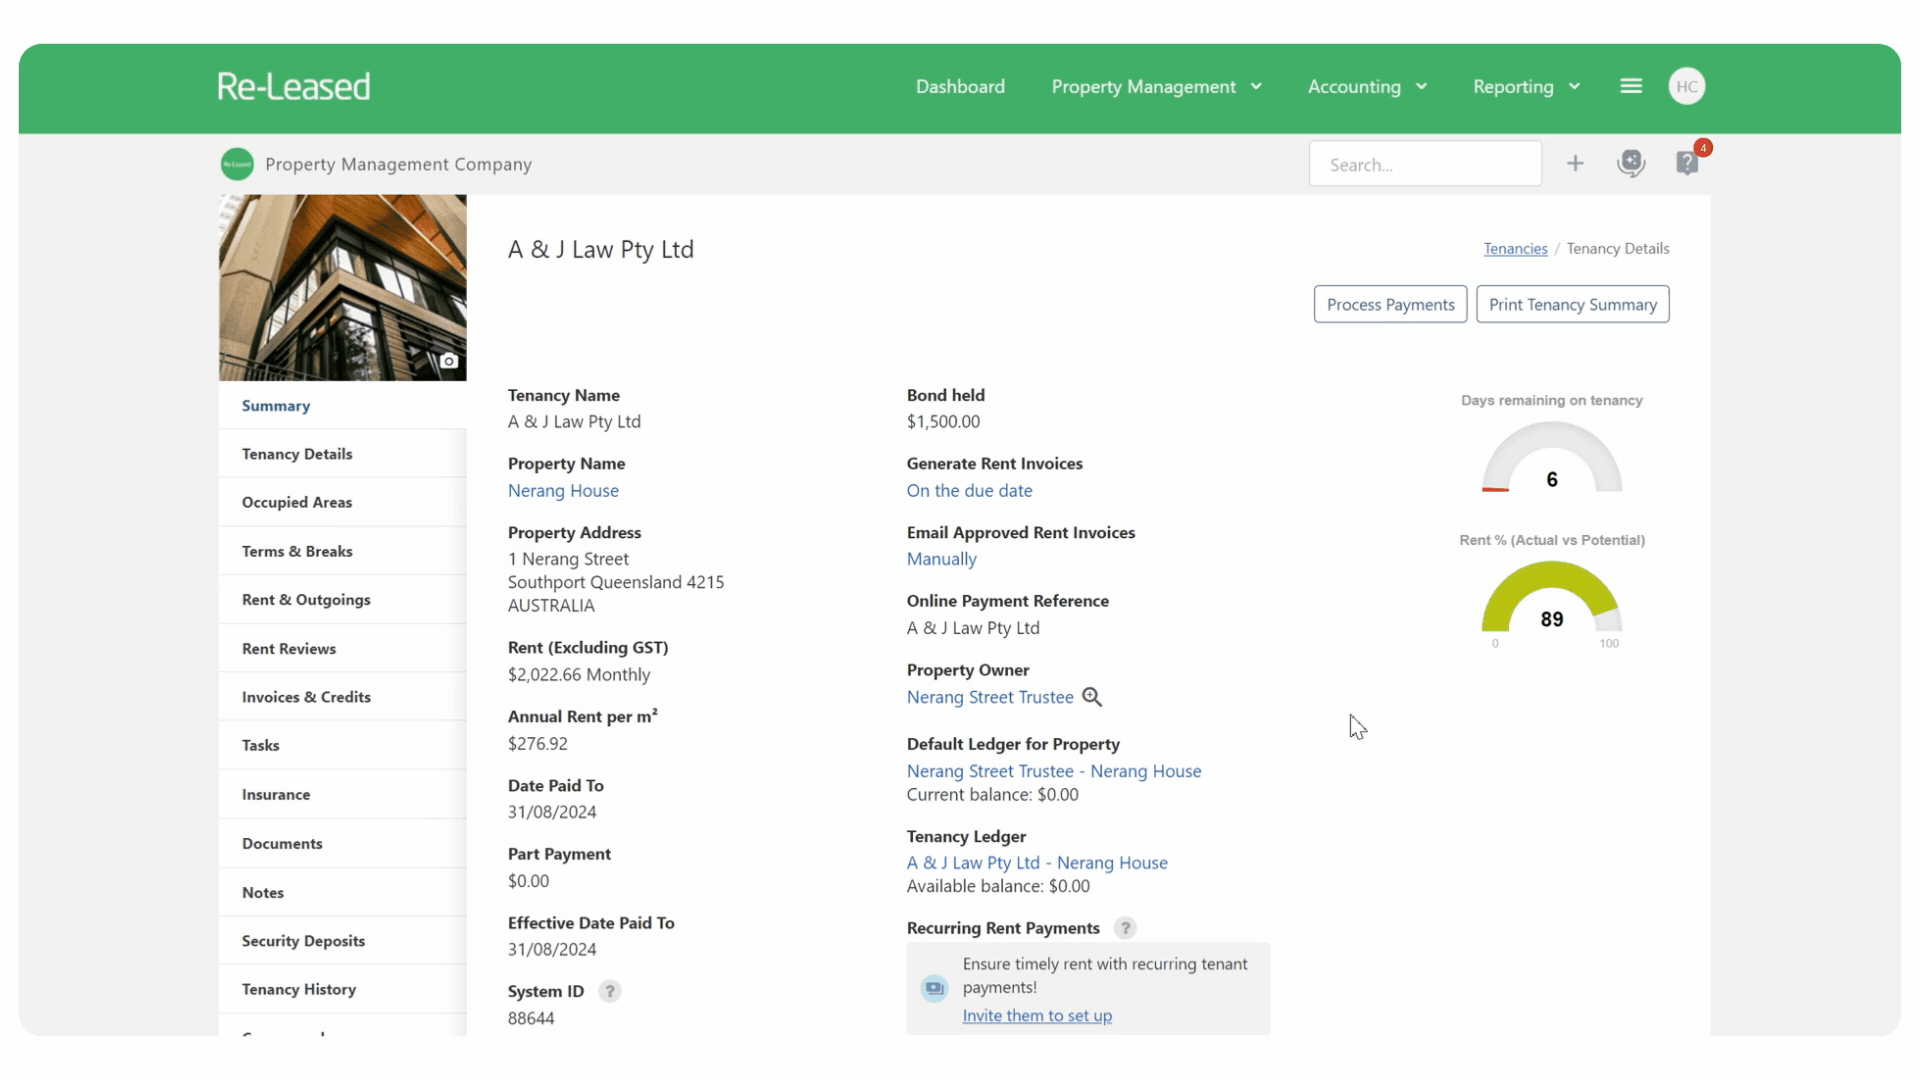Change the property photo via camera icon
The width and height of the screenshot is (1920, 1080).
[x=449, y=361]
